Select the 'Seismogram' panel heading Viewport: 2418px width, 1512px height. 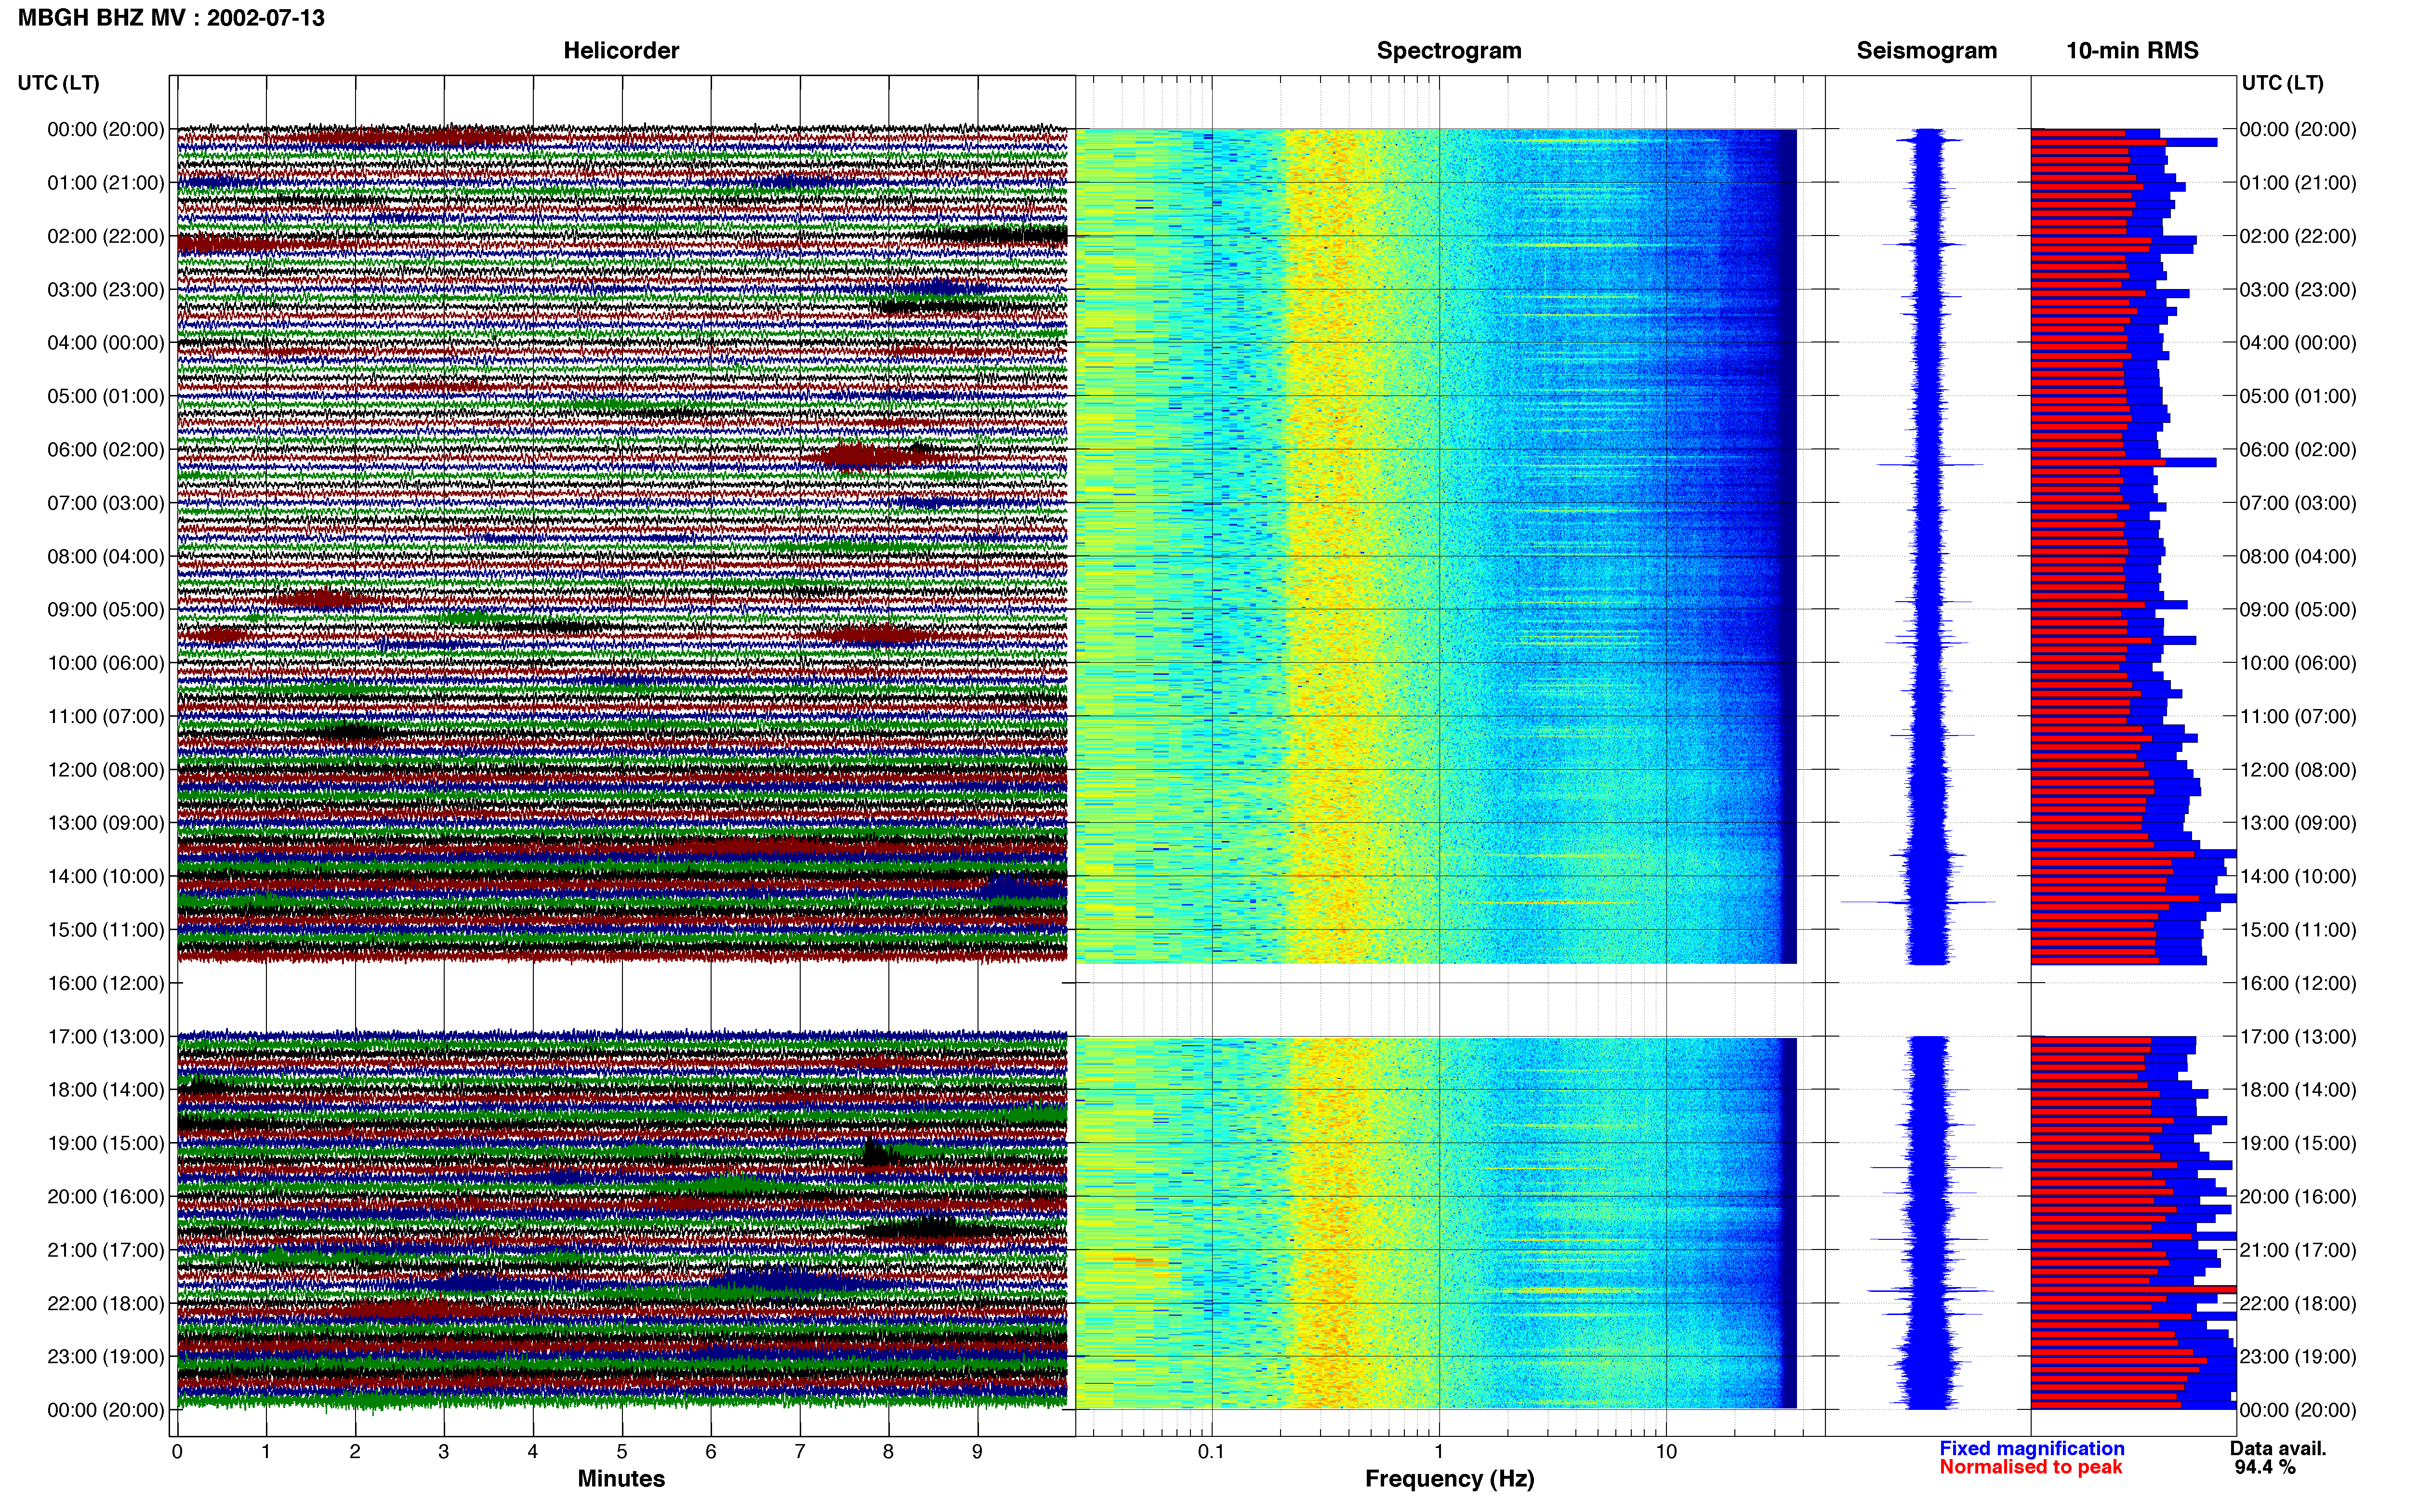pyautogui.click(x=1926, y=51)
